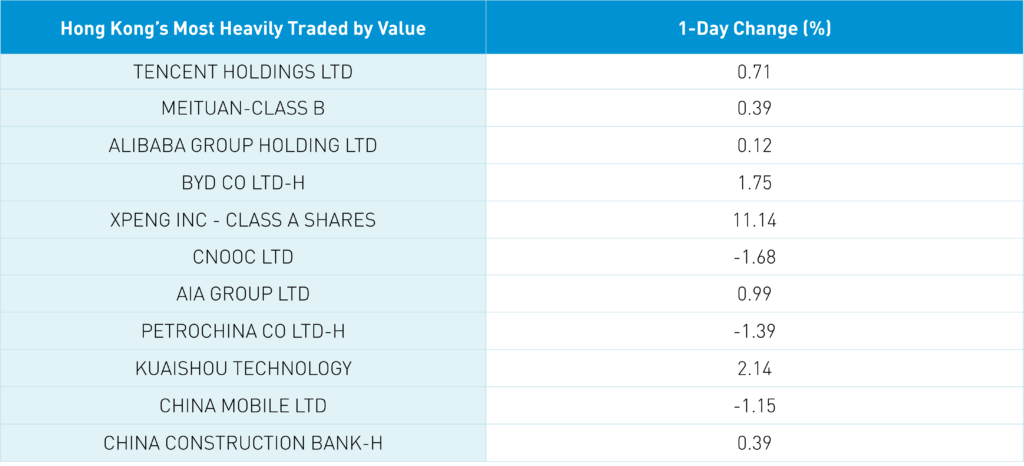Click AIA Group Ltd stock name
Viewport: 1024px width, 466px height.
tap(243, 294)
